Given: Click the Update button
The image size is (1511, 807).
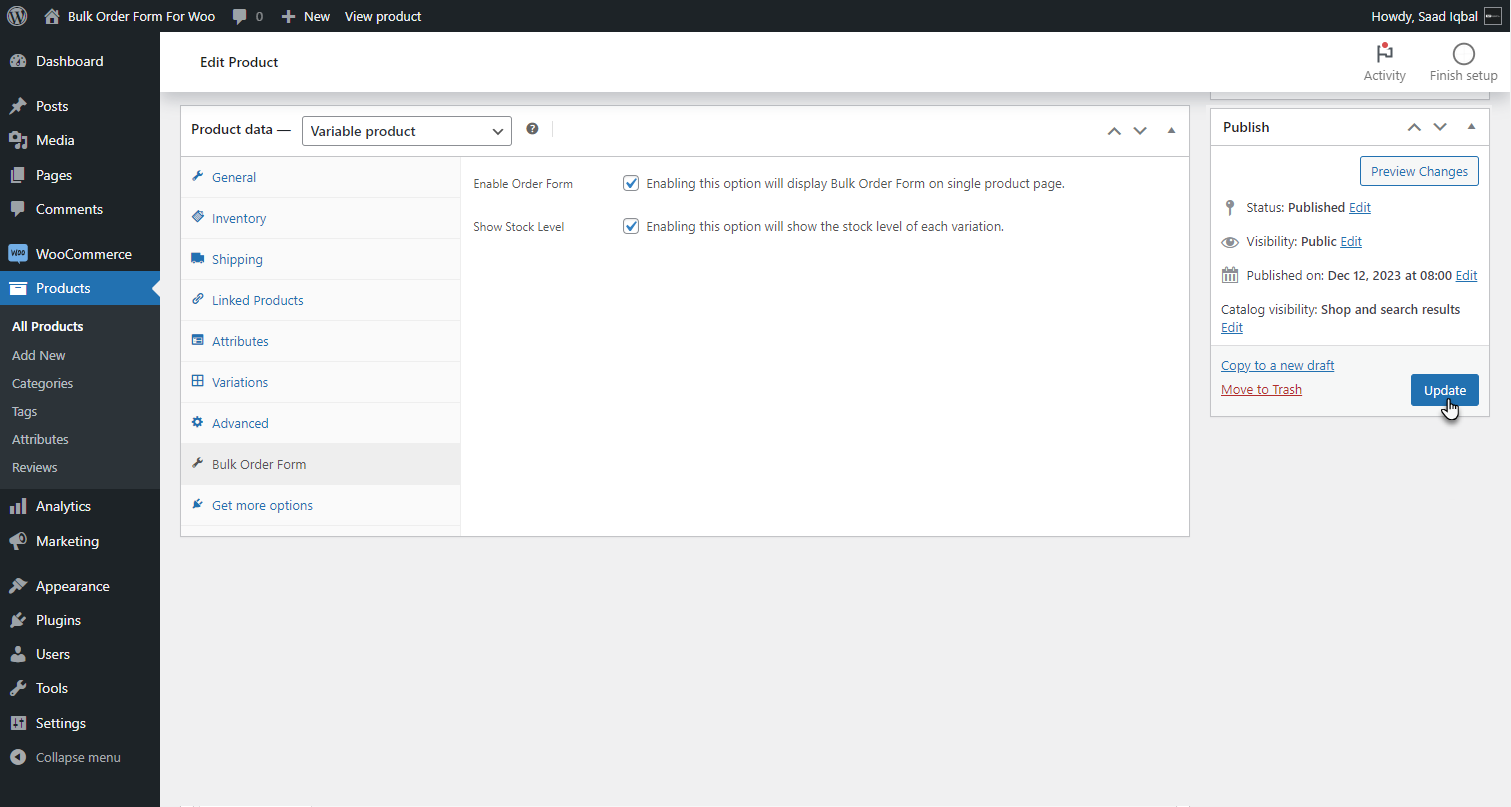Looking at the screenshot, I should [x=1444, y=390].
